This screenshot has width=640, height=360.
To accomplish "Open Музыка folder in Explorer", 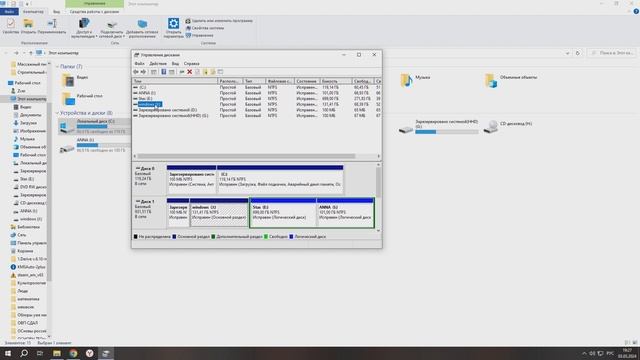I will click(x=415, y=80).
